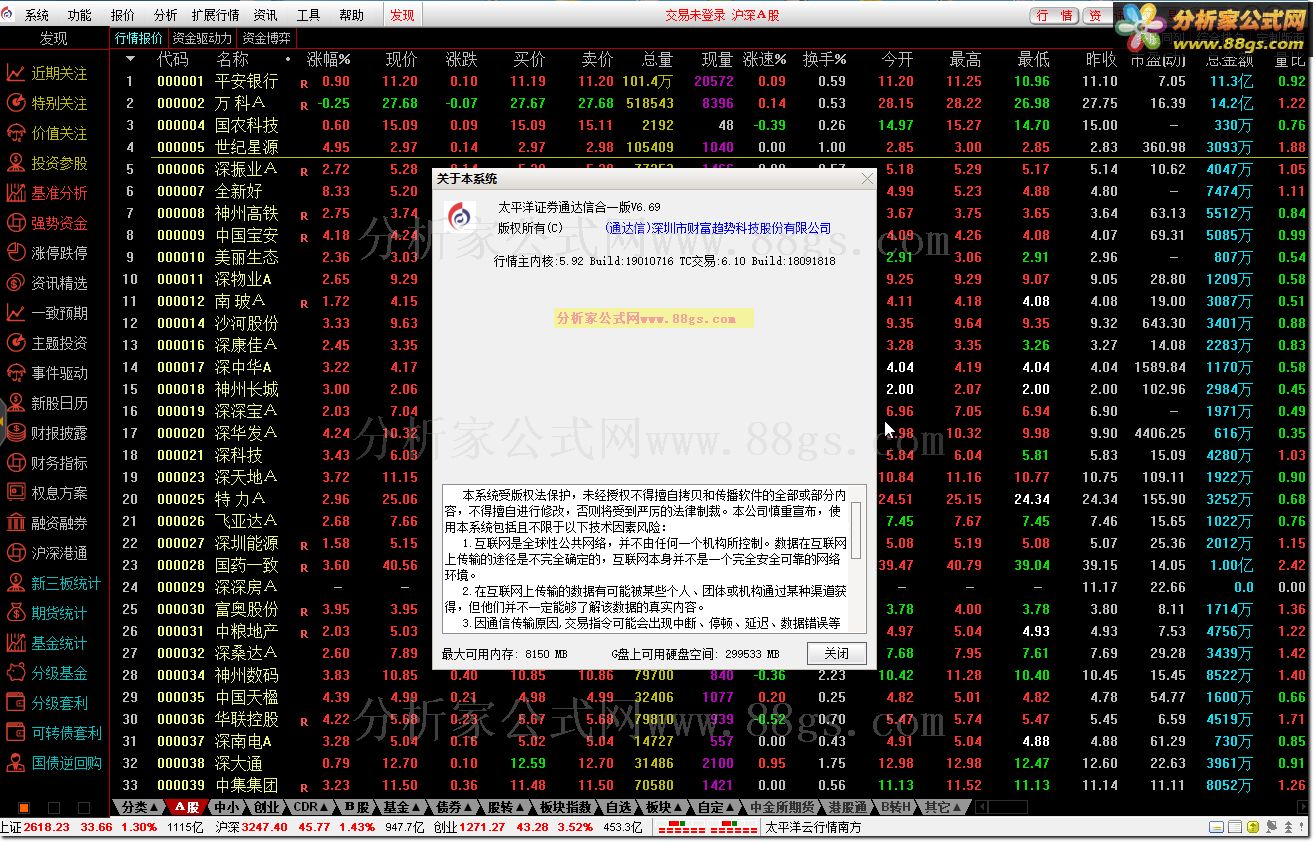The height and width of the screenshot is (842, 1315).
Task: Expand the 债券▲ tab menu
Action: [x=455, y=807]
